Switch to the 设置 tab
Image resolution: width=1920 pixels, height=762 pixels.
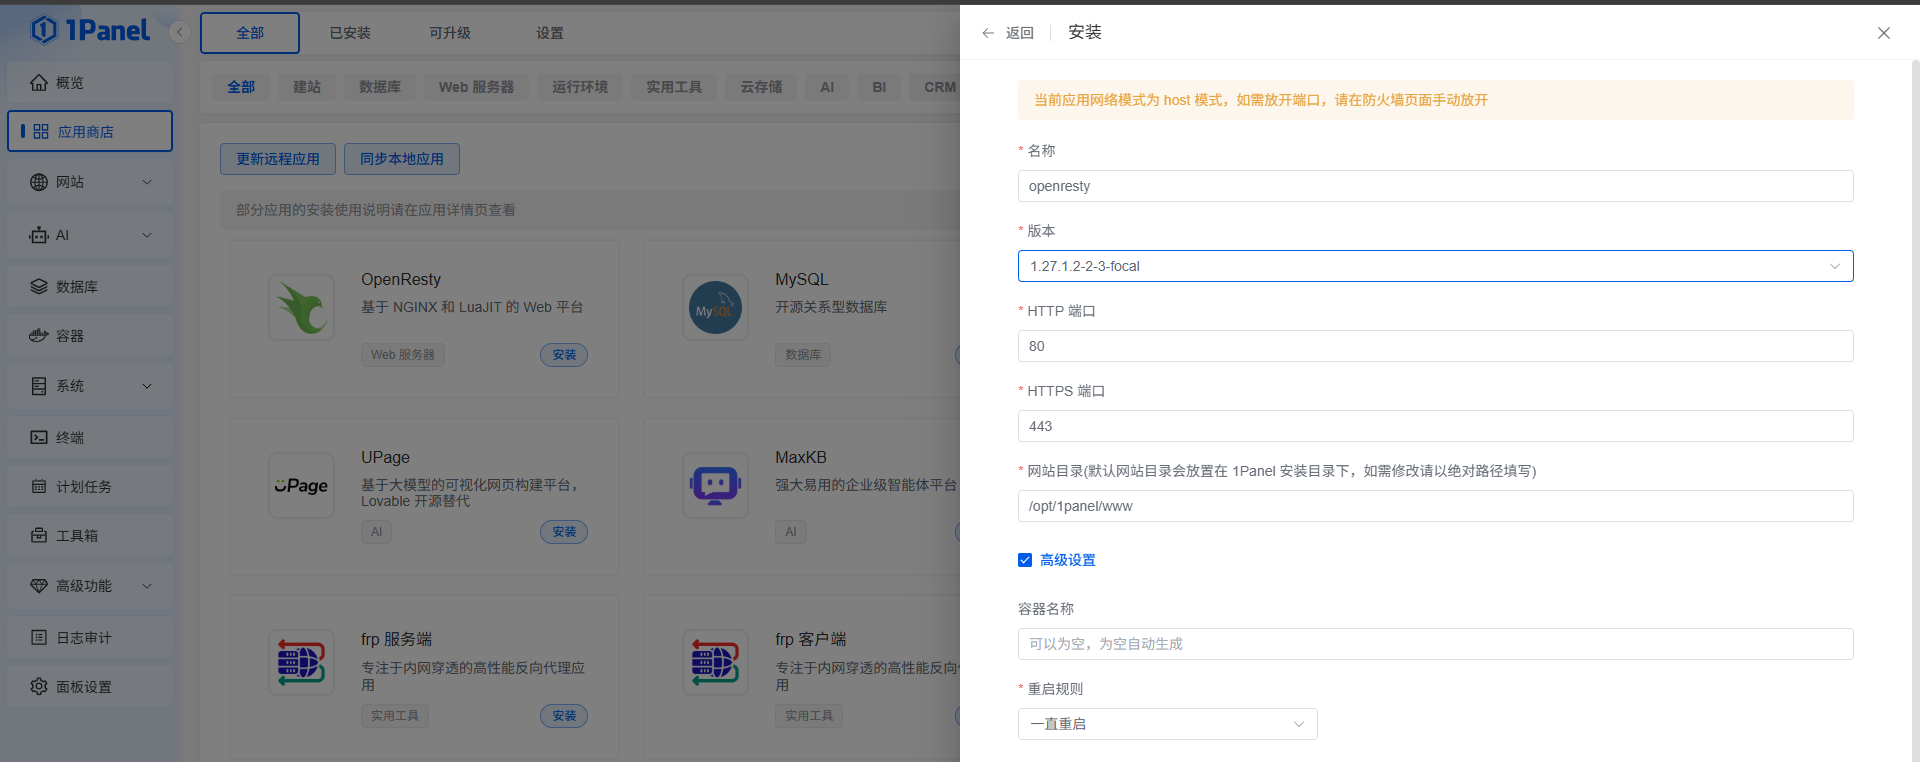click(x=550, y=33)
